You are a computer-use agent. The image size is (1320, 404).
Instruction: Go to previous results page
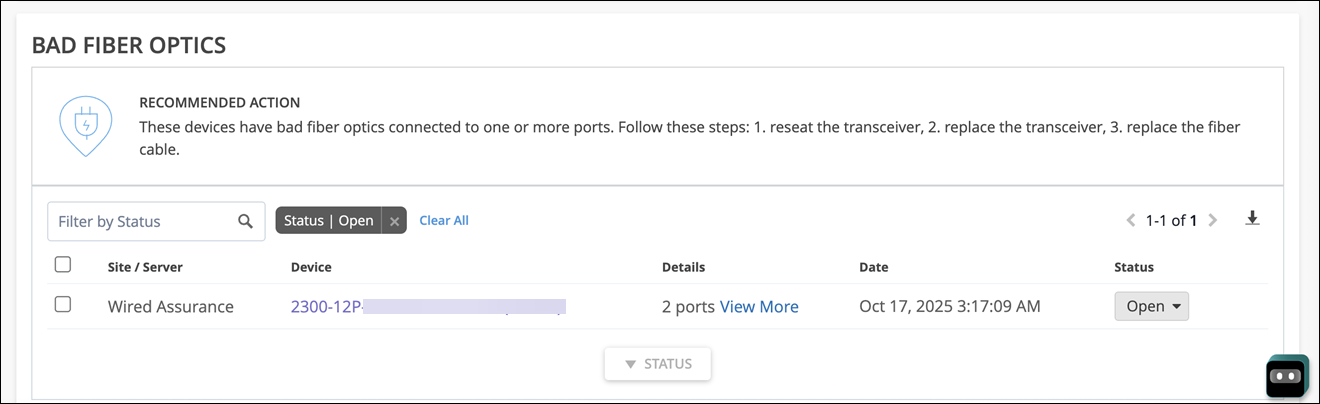[1131, 220]
